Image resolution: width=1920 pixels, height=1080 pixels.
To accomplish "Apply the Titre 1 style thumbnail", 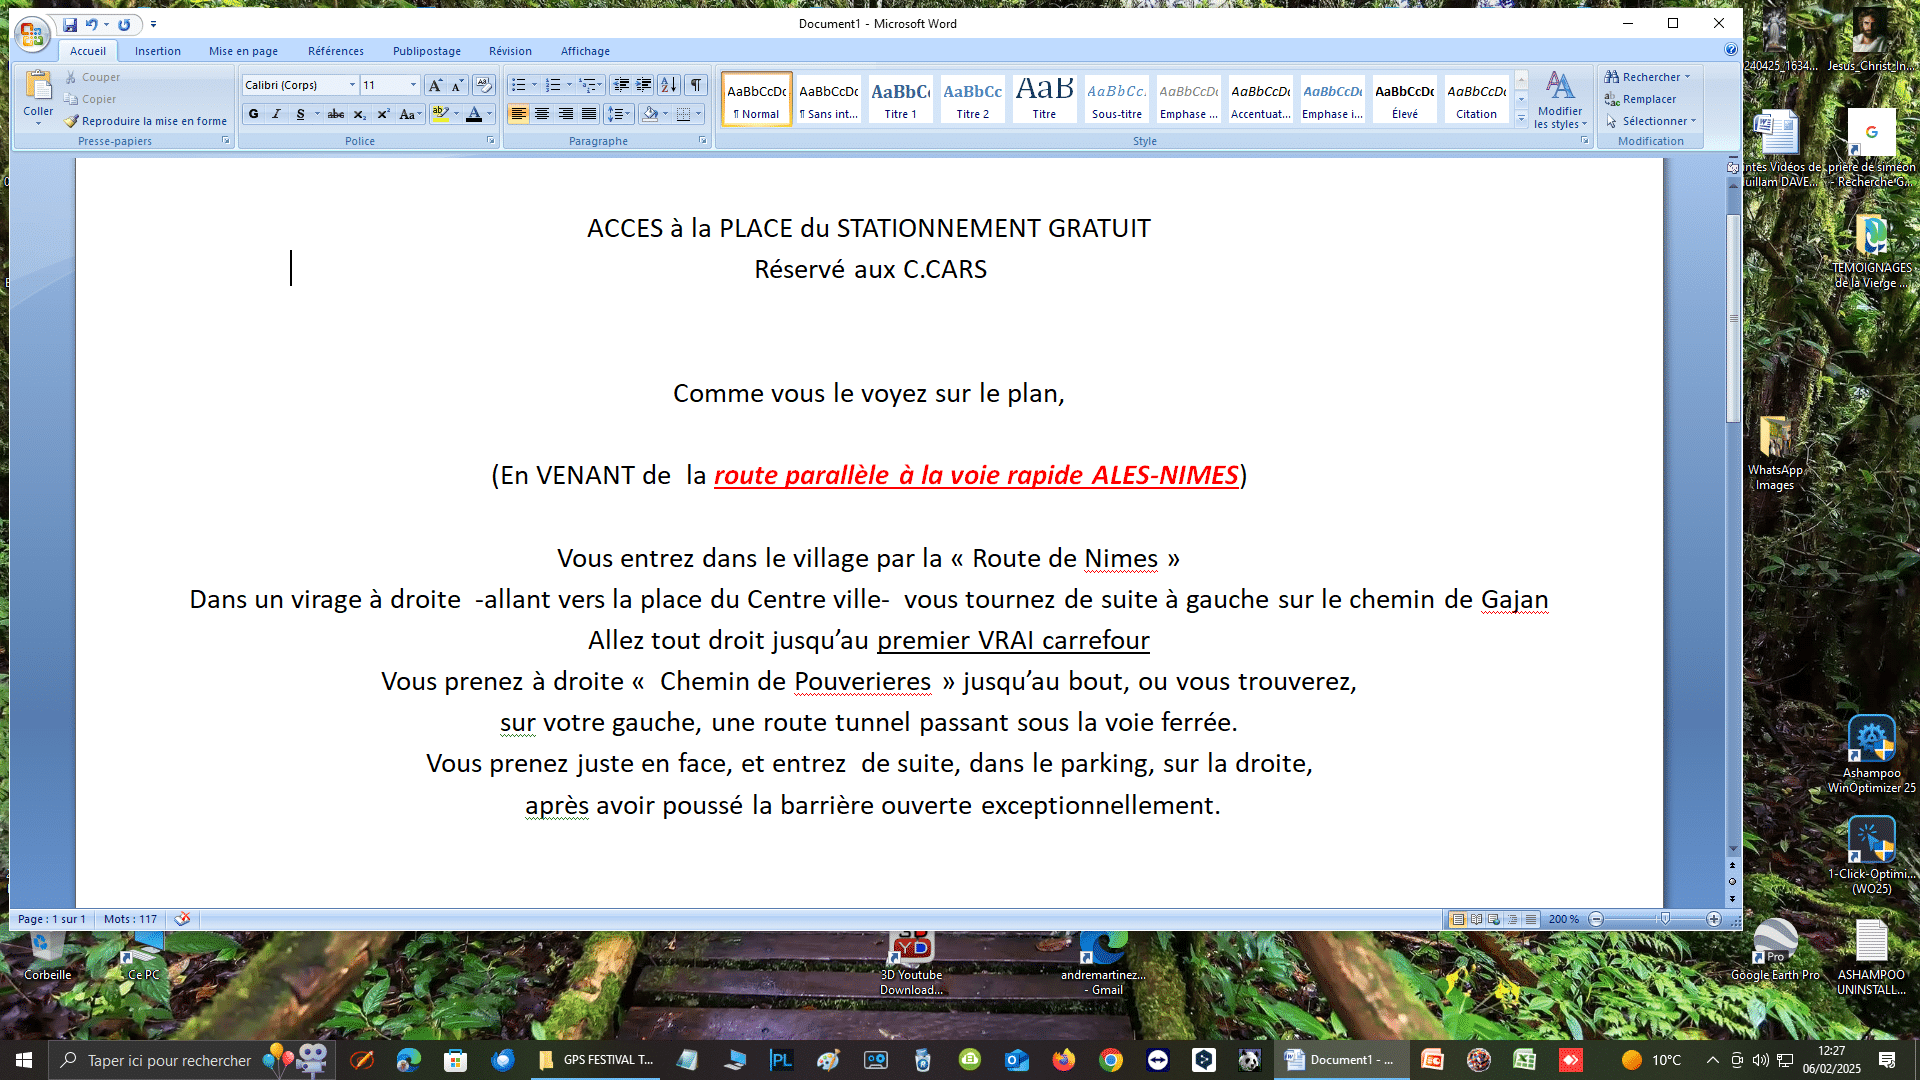I will coord(900,98).
